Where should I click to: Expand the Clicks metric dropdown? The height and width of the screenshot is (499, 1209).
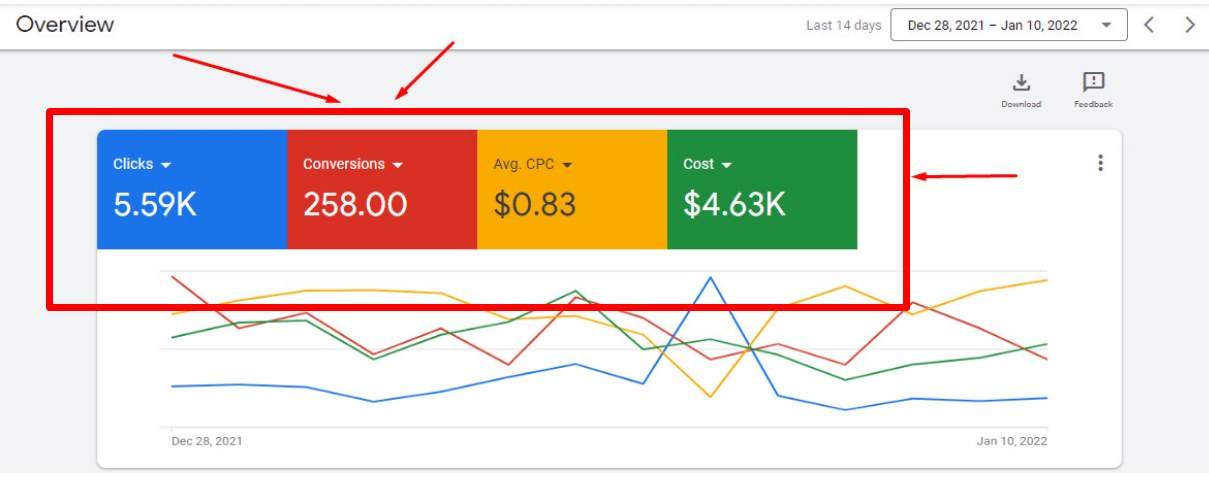tap(166, 165)
